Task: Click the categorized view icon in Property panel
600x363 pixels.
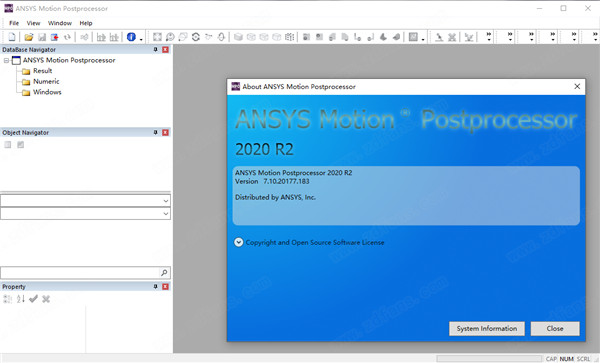Action: coord(8,299)
